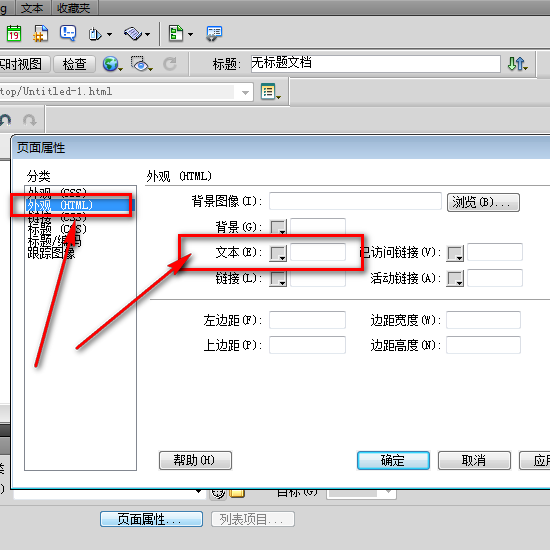Click the Tag Chooser icon
The image size is (550, 550).
[214, 34]
